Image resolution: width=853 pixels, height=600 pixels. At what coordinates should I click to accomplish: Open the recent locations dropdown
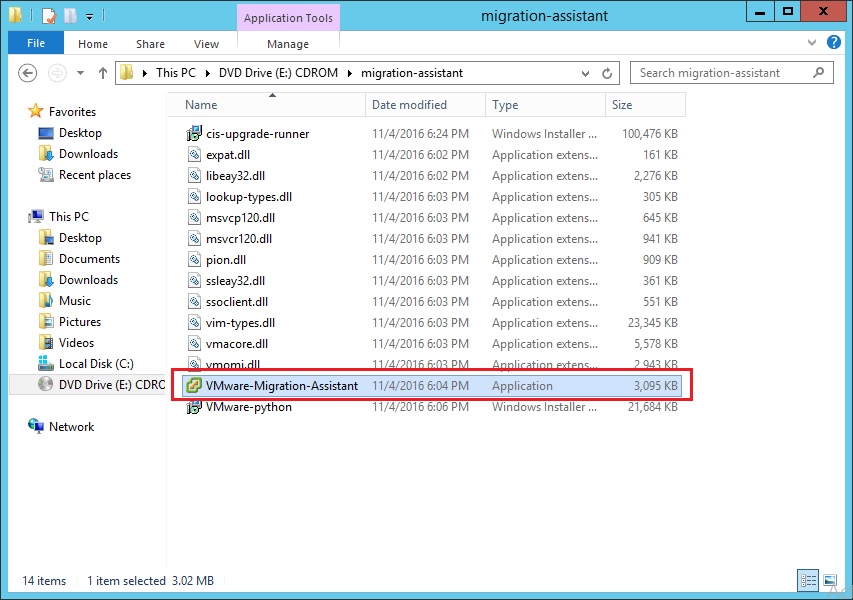tap(81, 73)
